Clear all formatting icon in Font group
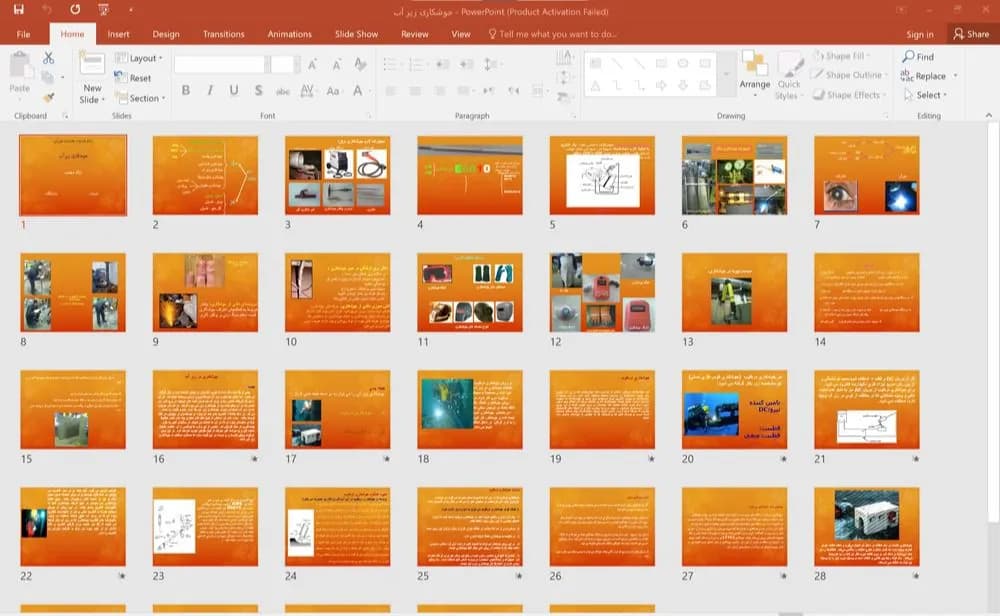Viewport: 1000px width, 616px height. [x=360, y=64]
